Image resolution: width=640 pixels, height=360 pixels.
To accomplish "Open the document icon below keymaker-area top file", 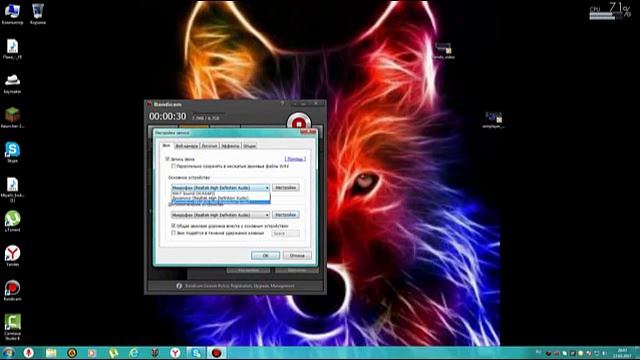I will [12, 49].
